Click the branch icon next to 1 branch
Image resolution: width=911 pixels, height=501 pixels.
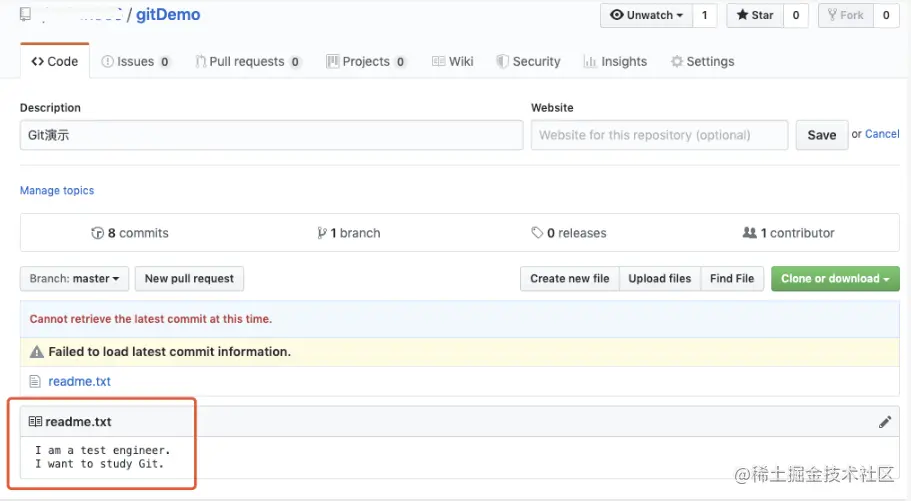[x=322, y=233]
